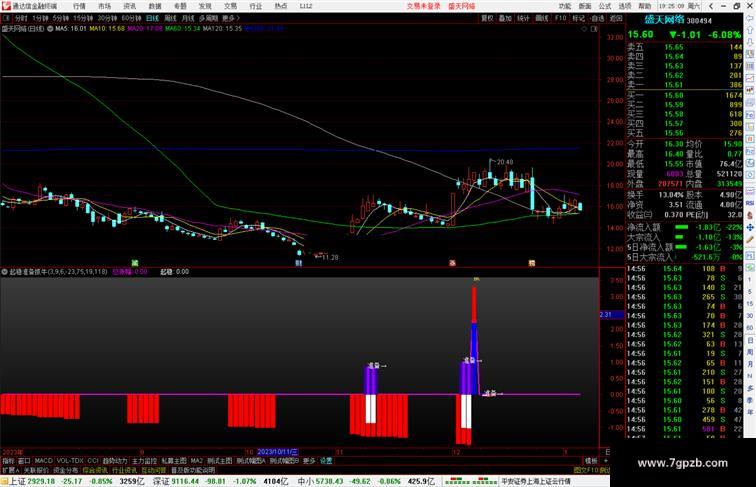Image resolution: width=756 pixels, height=487 pixels.
Task: Switch to the 月线 monthly period
Action: [x=188, y=18]
